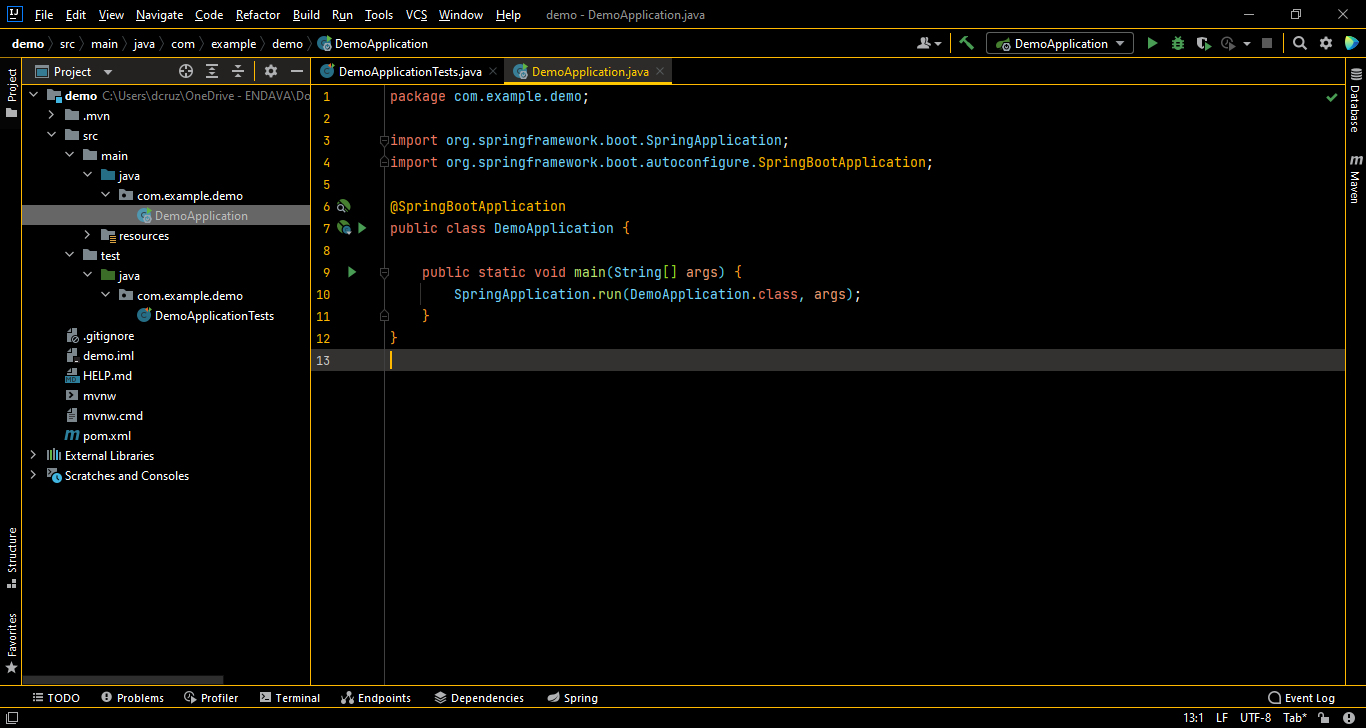This screenshot has width=1366, height=728.
Task: Click the run gutter icon on line 9
Action: (x=352, y=272)
